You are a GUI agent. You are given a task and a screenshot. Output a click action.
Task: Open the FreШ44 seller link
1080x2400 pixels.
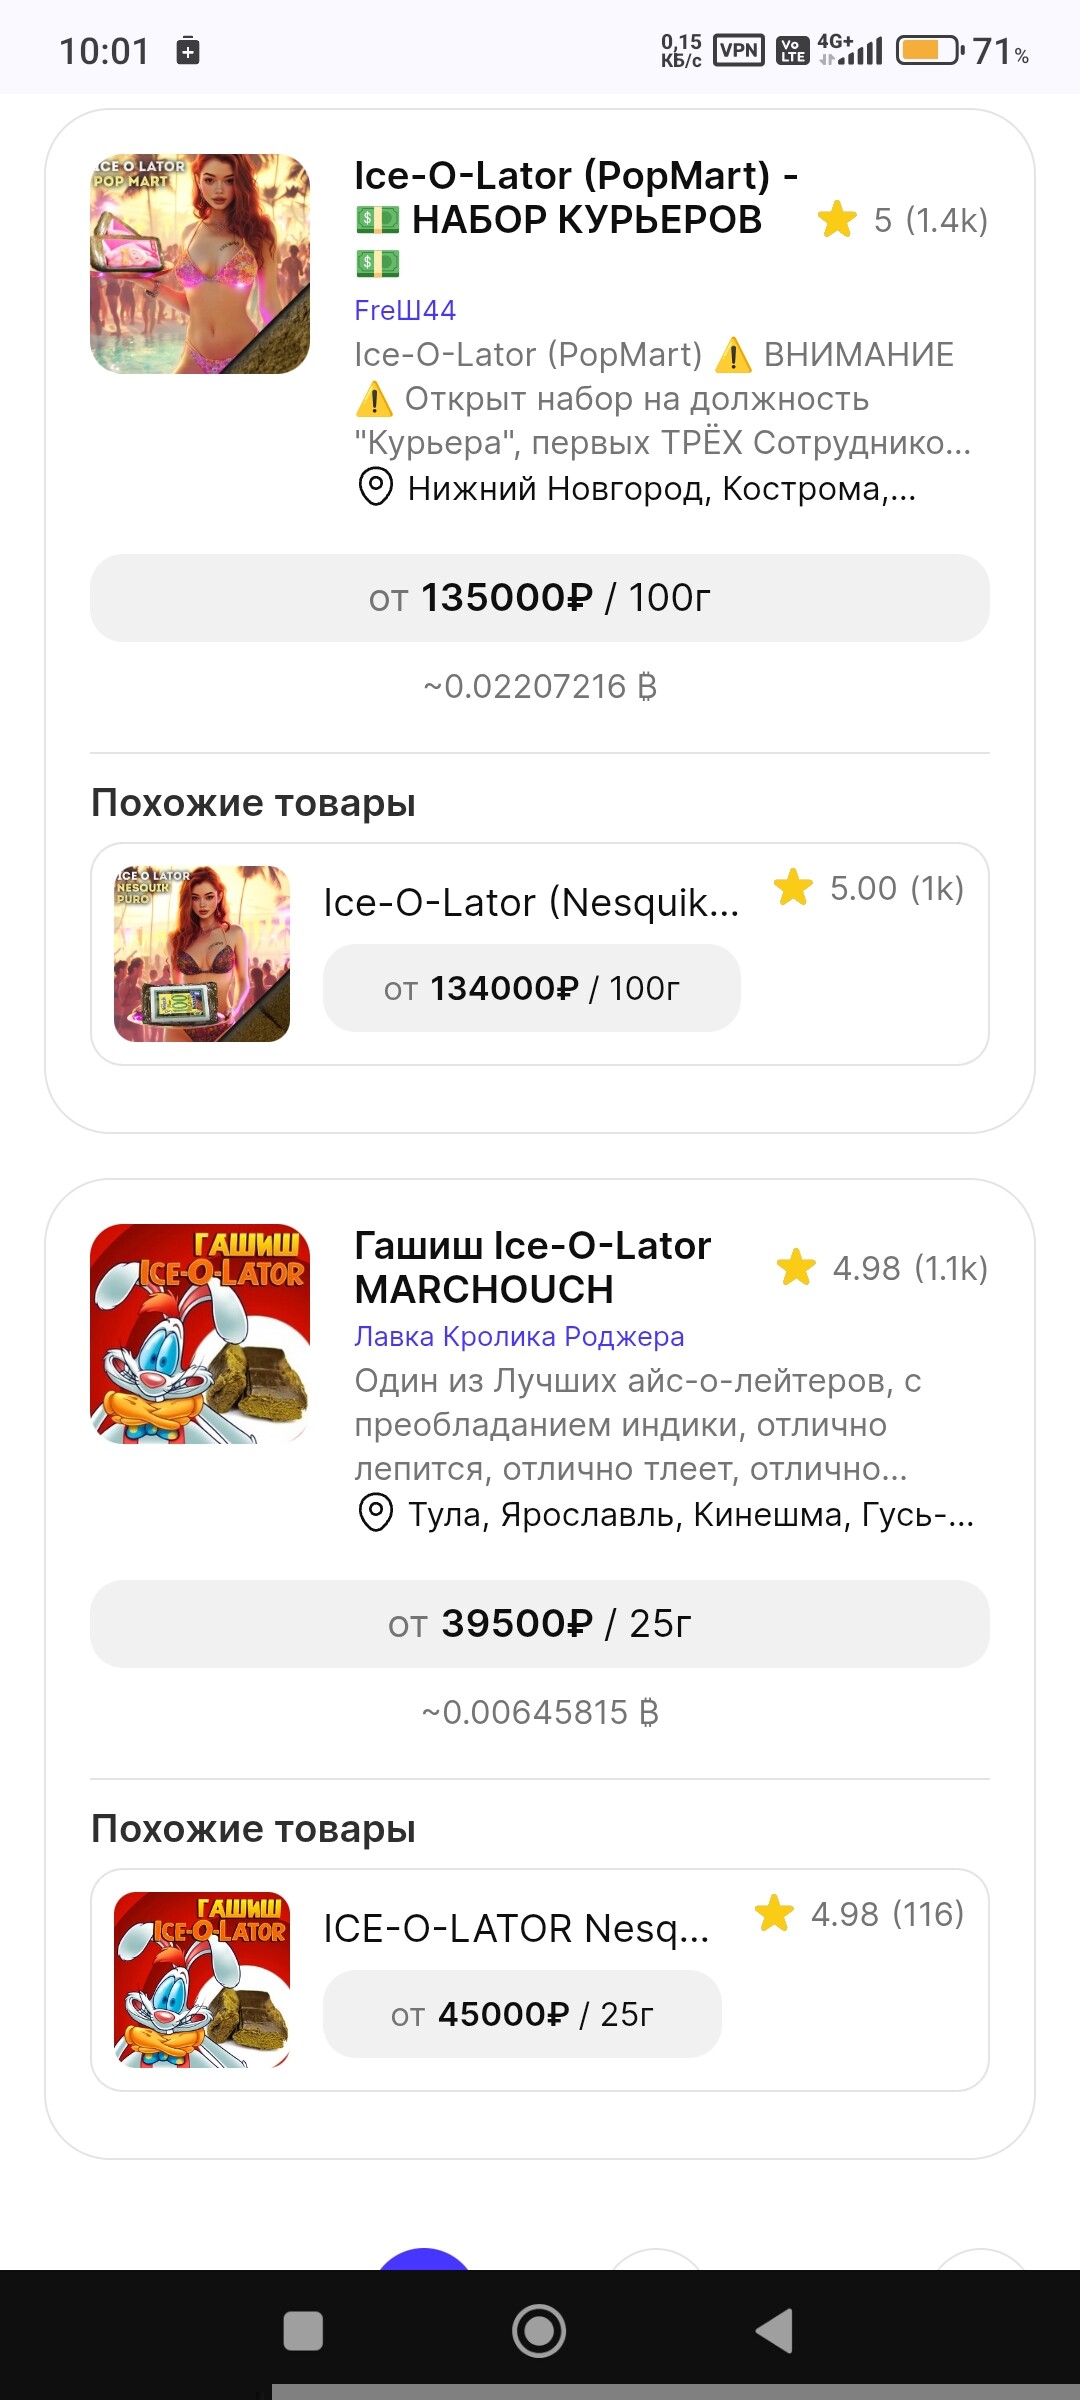tap(405, 310)
